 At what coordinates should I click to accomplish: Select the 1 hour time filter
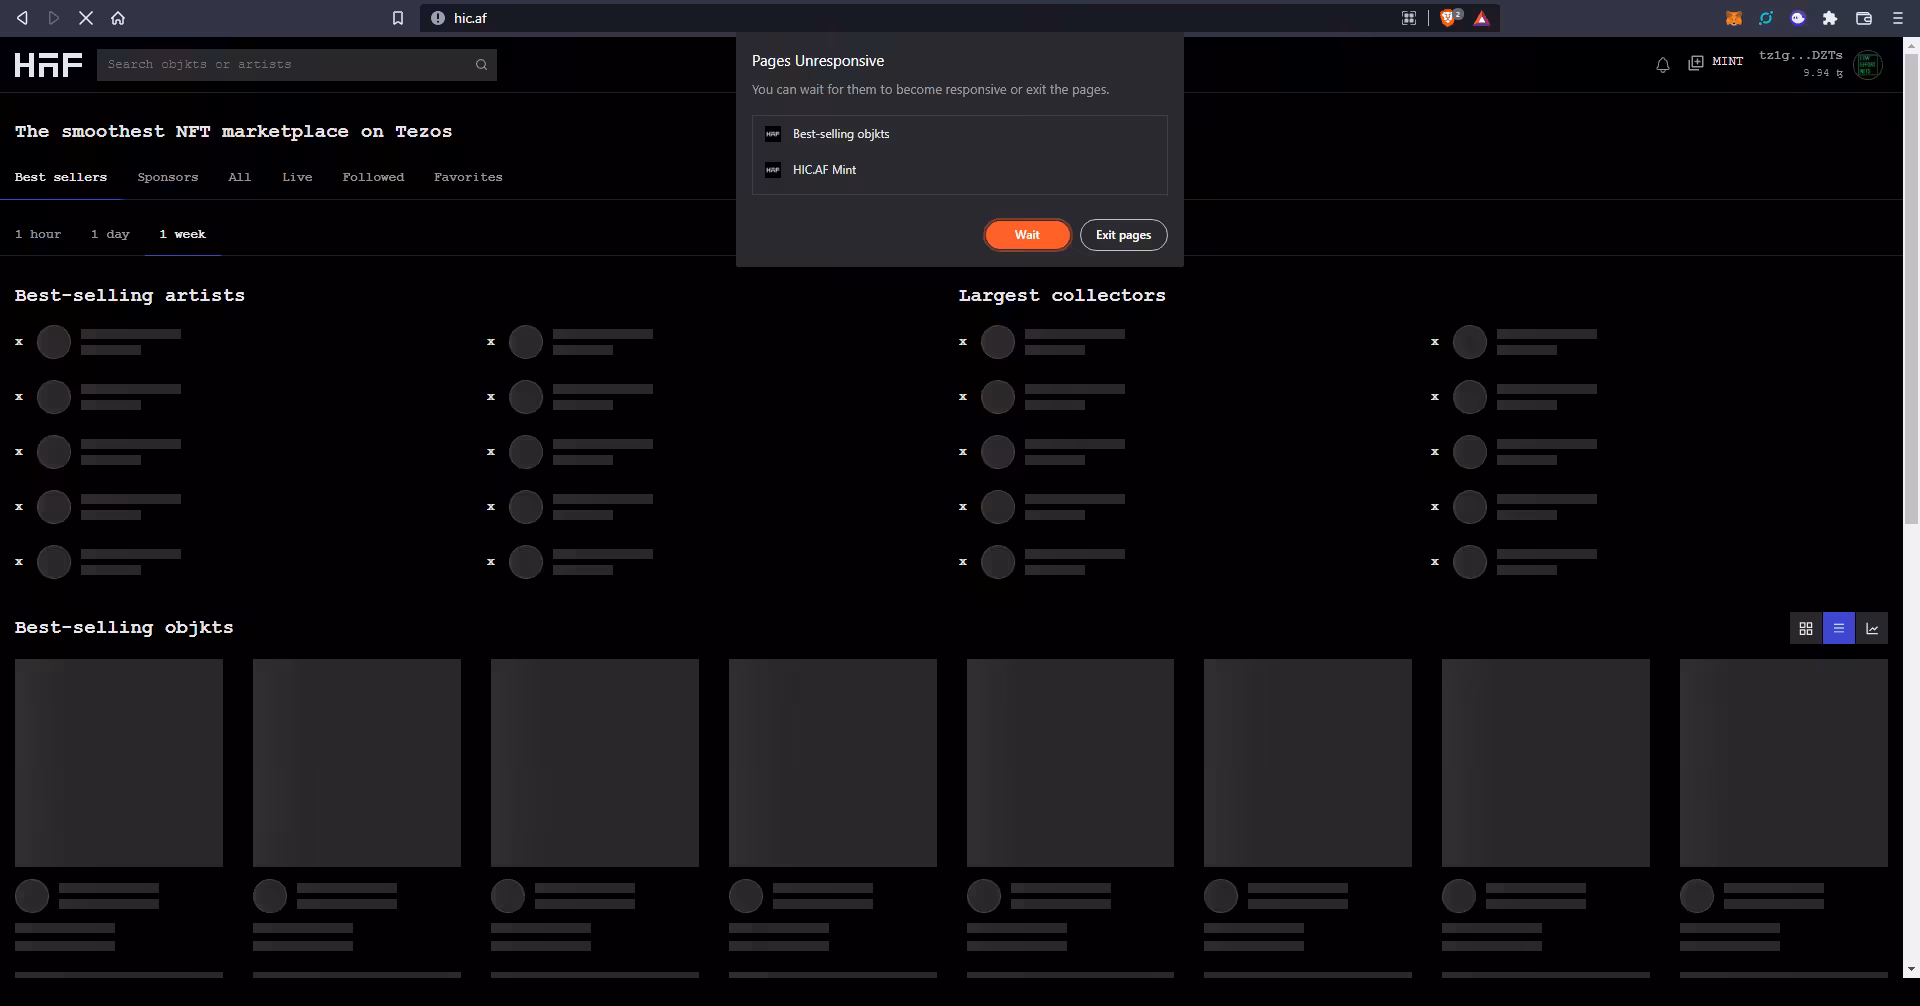pyautogui.click(x=38, y=234)
